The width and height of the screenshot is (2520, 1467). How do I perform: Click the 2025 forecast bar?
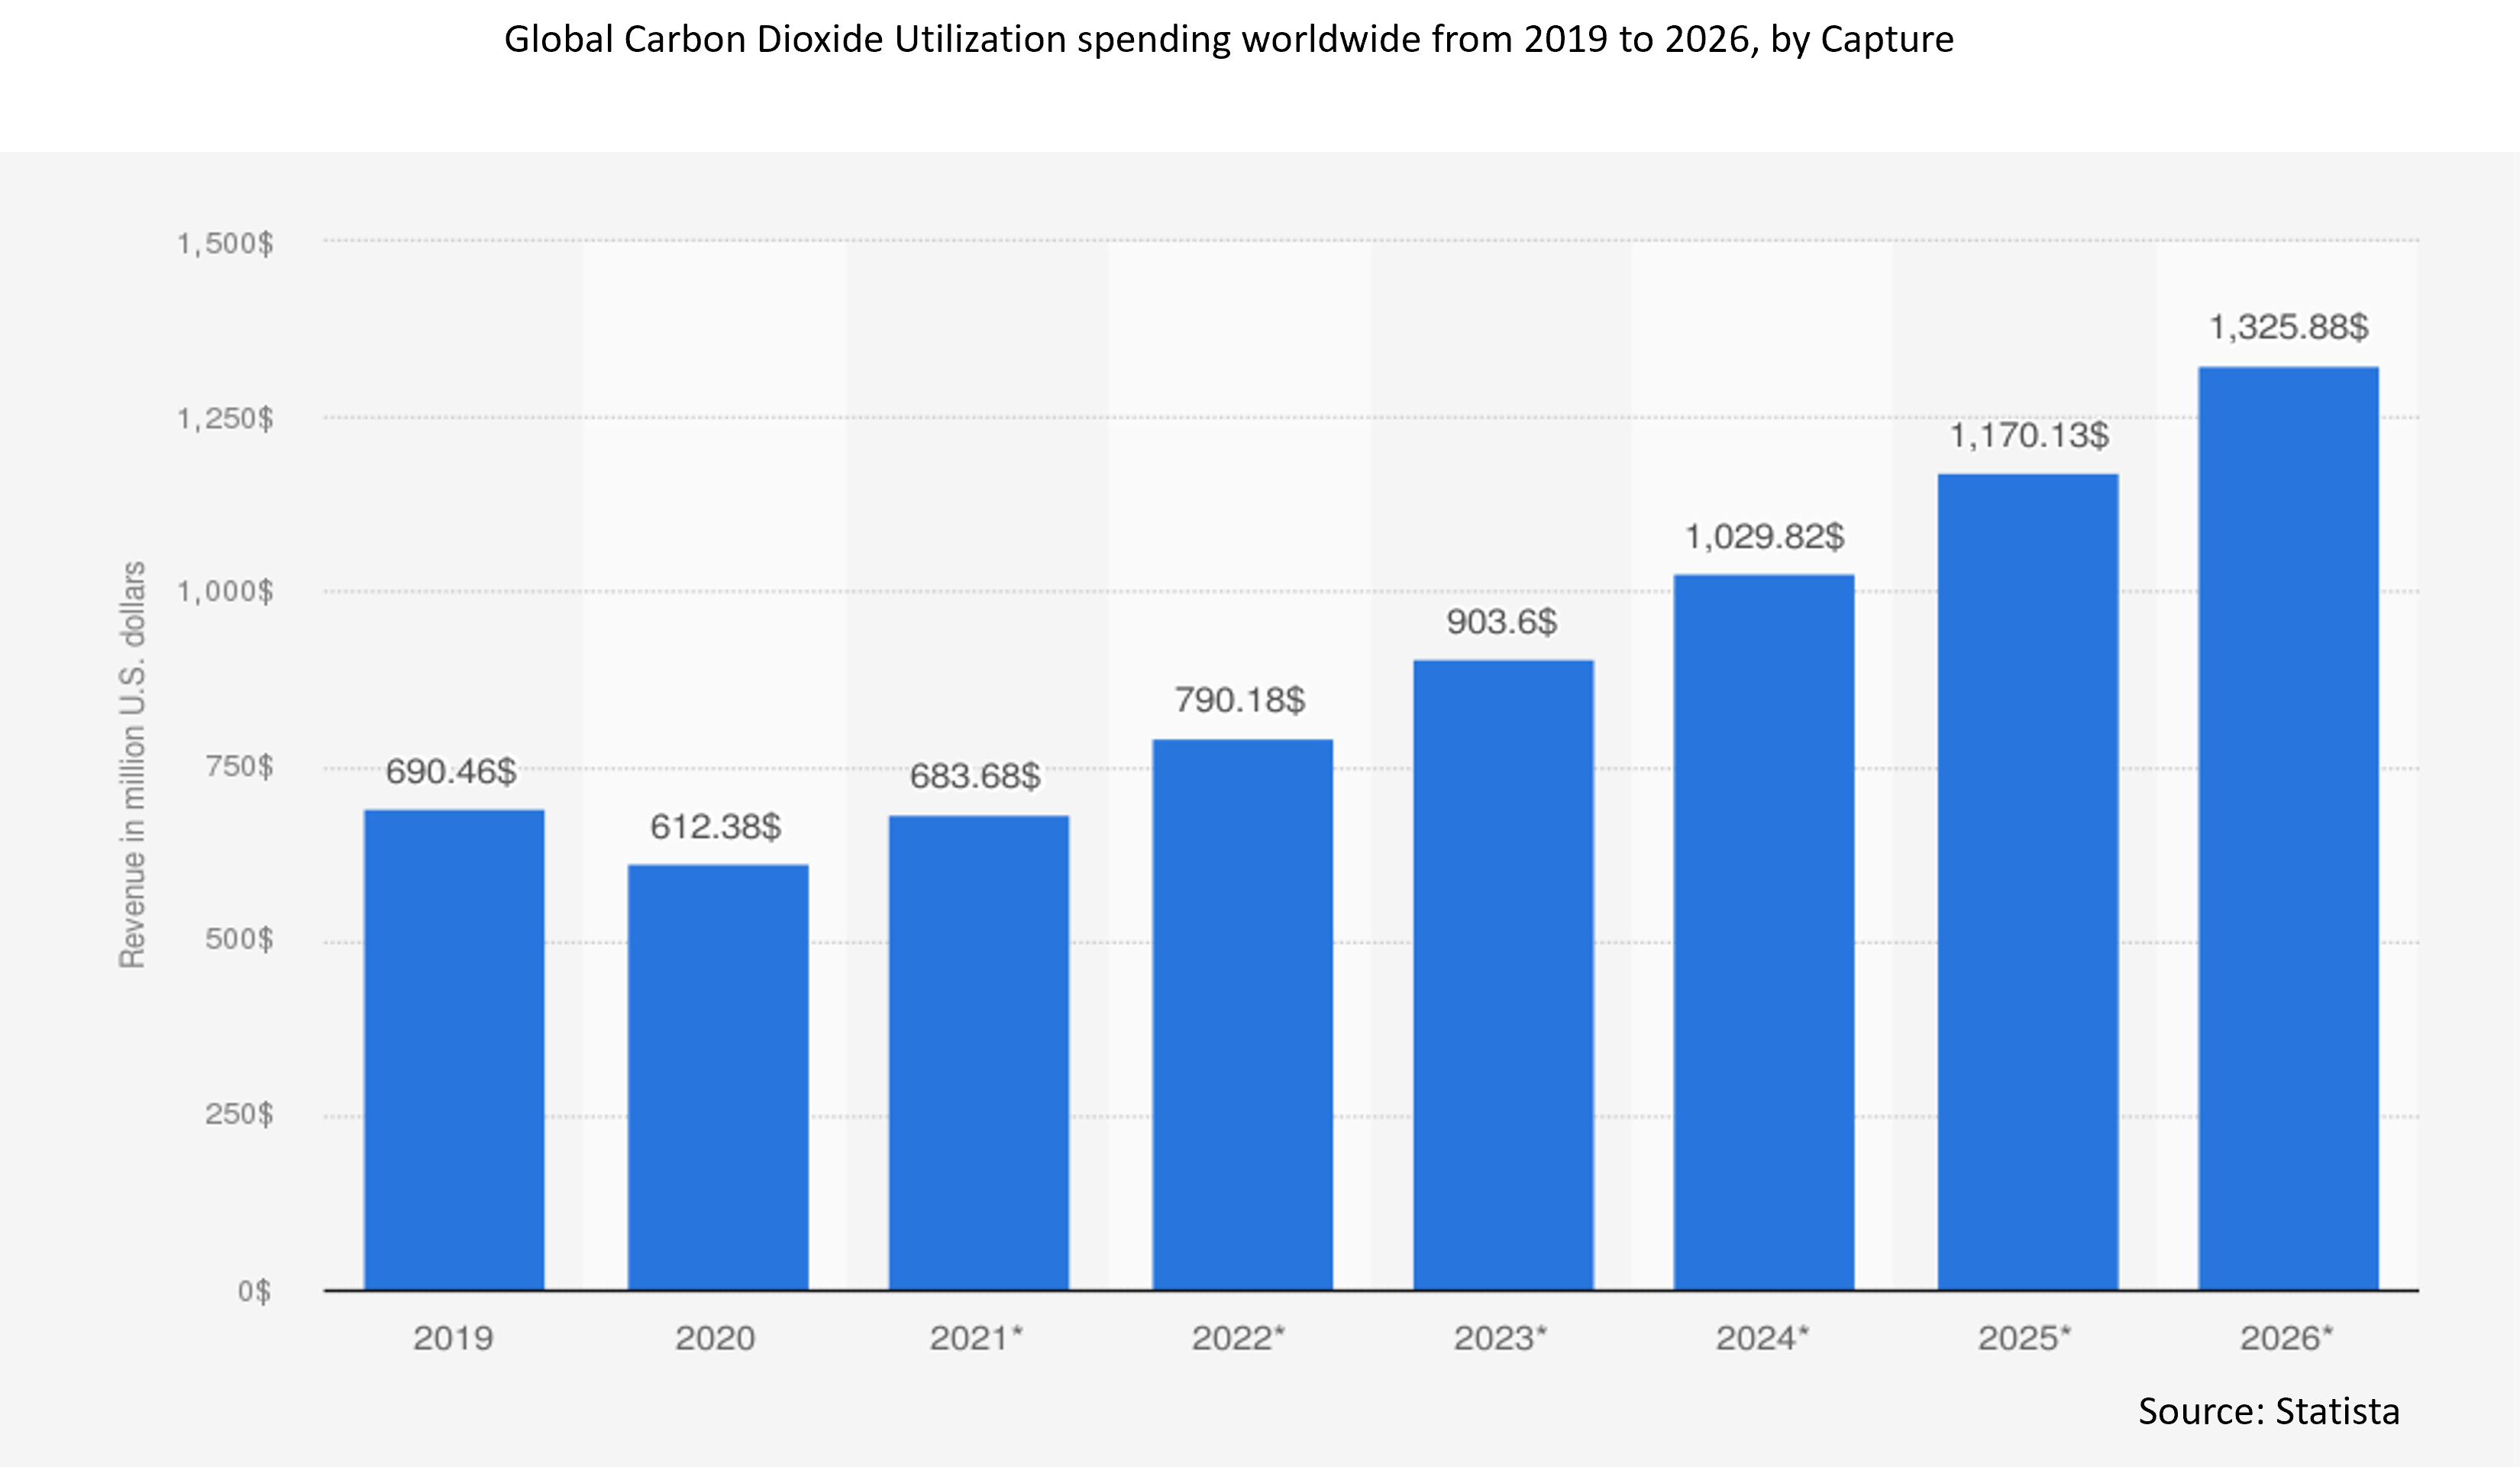[2028, 882]
